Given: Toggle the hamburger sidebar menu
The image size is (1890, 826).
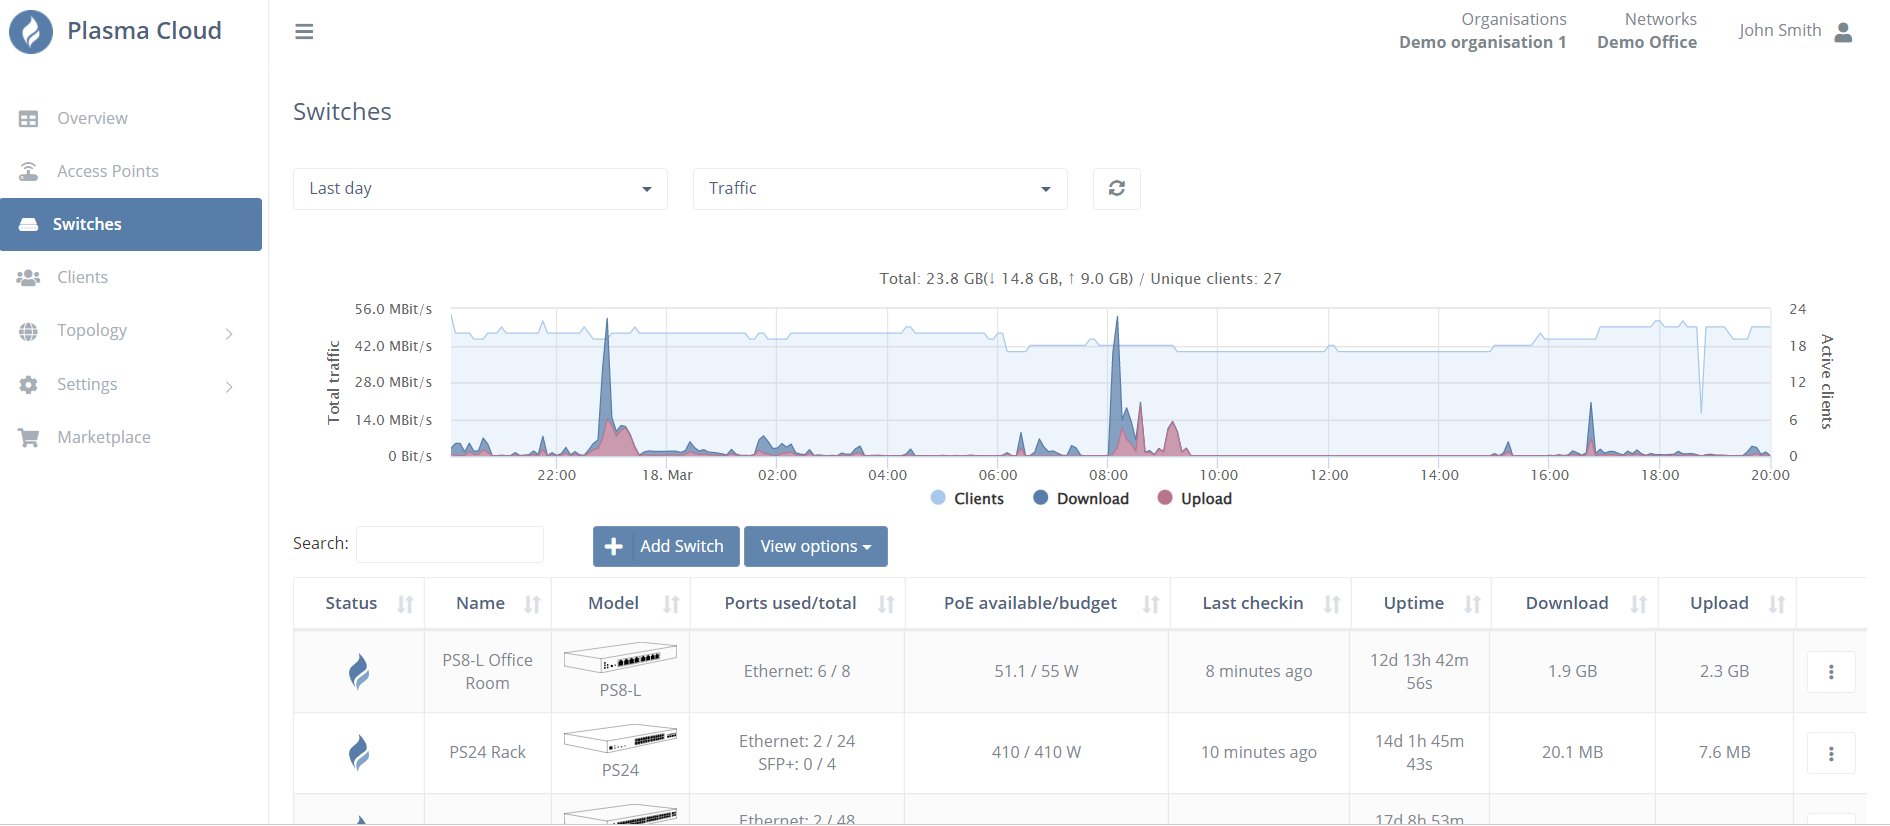Looking at the screenshot, I should point(304,32).
